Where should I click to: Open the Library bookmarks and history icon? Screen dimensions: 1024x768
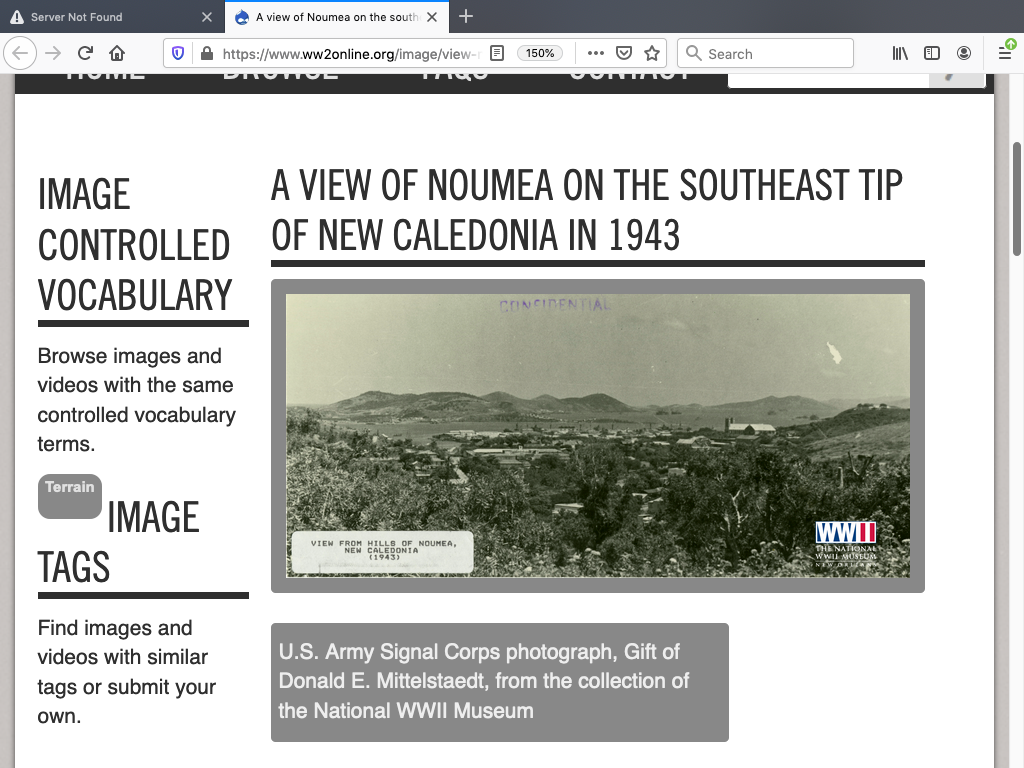[900, 53]
